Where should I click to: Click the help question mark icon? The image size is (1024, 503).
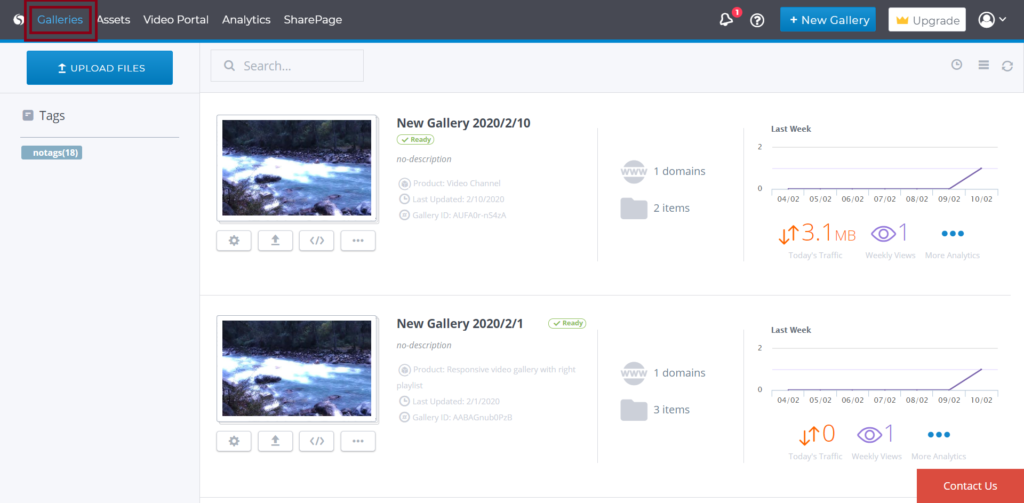pos(757,20)
